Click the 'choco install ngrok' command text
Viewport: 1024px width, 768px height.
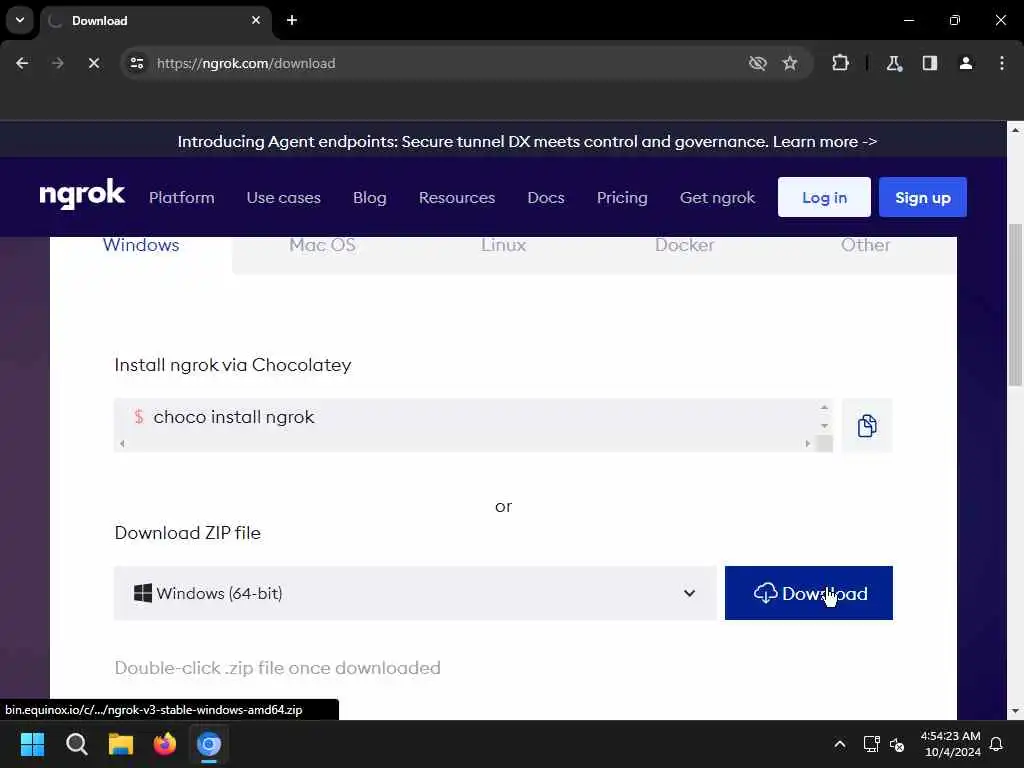click(x=234, y=417)
